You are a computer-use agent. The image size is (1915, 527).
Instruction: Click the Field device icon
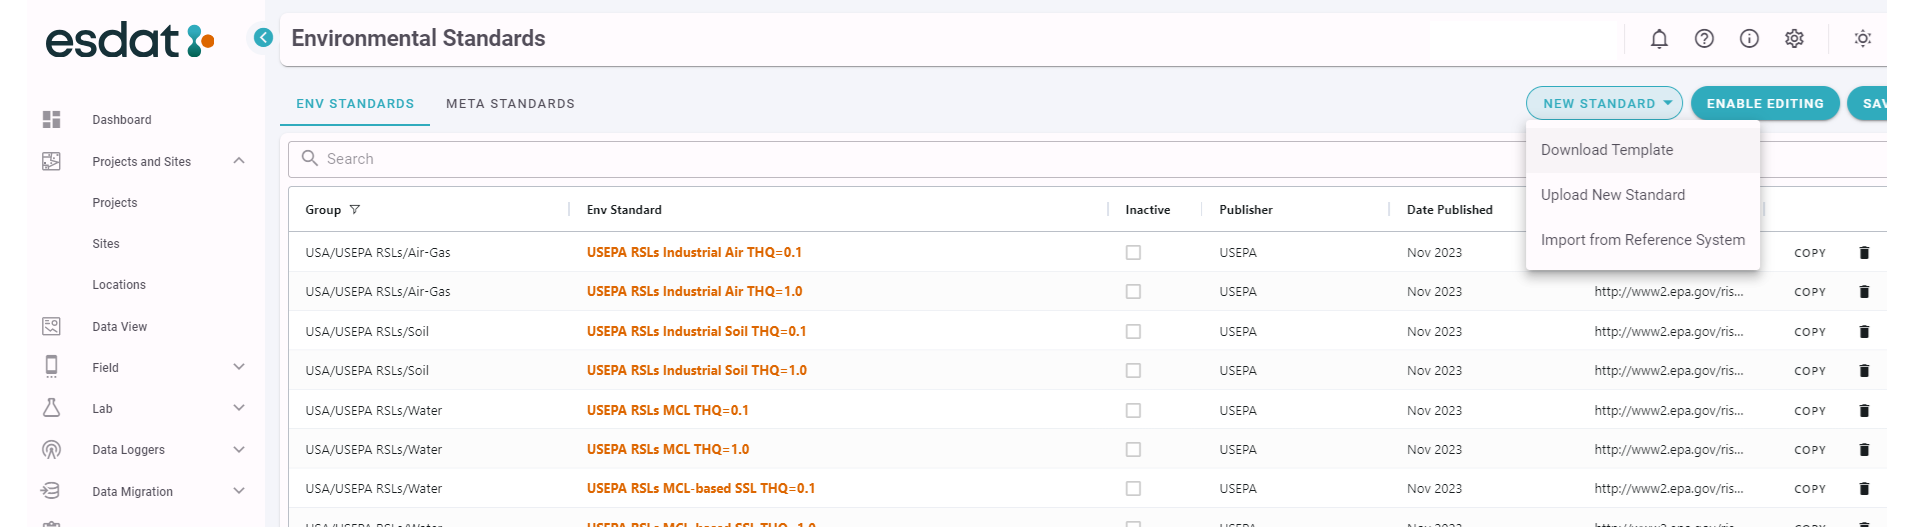[52, 367]
